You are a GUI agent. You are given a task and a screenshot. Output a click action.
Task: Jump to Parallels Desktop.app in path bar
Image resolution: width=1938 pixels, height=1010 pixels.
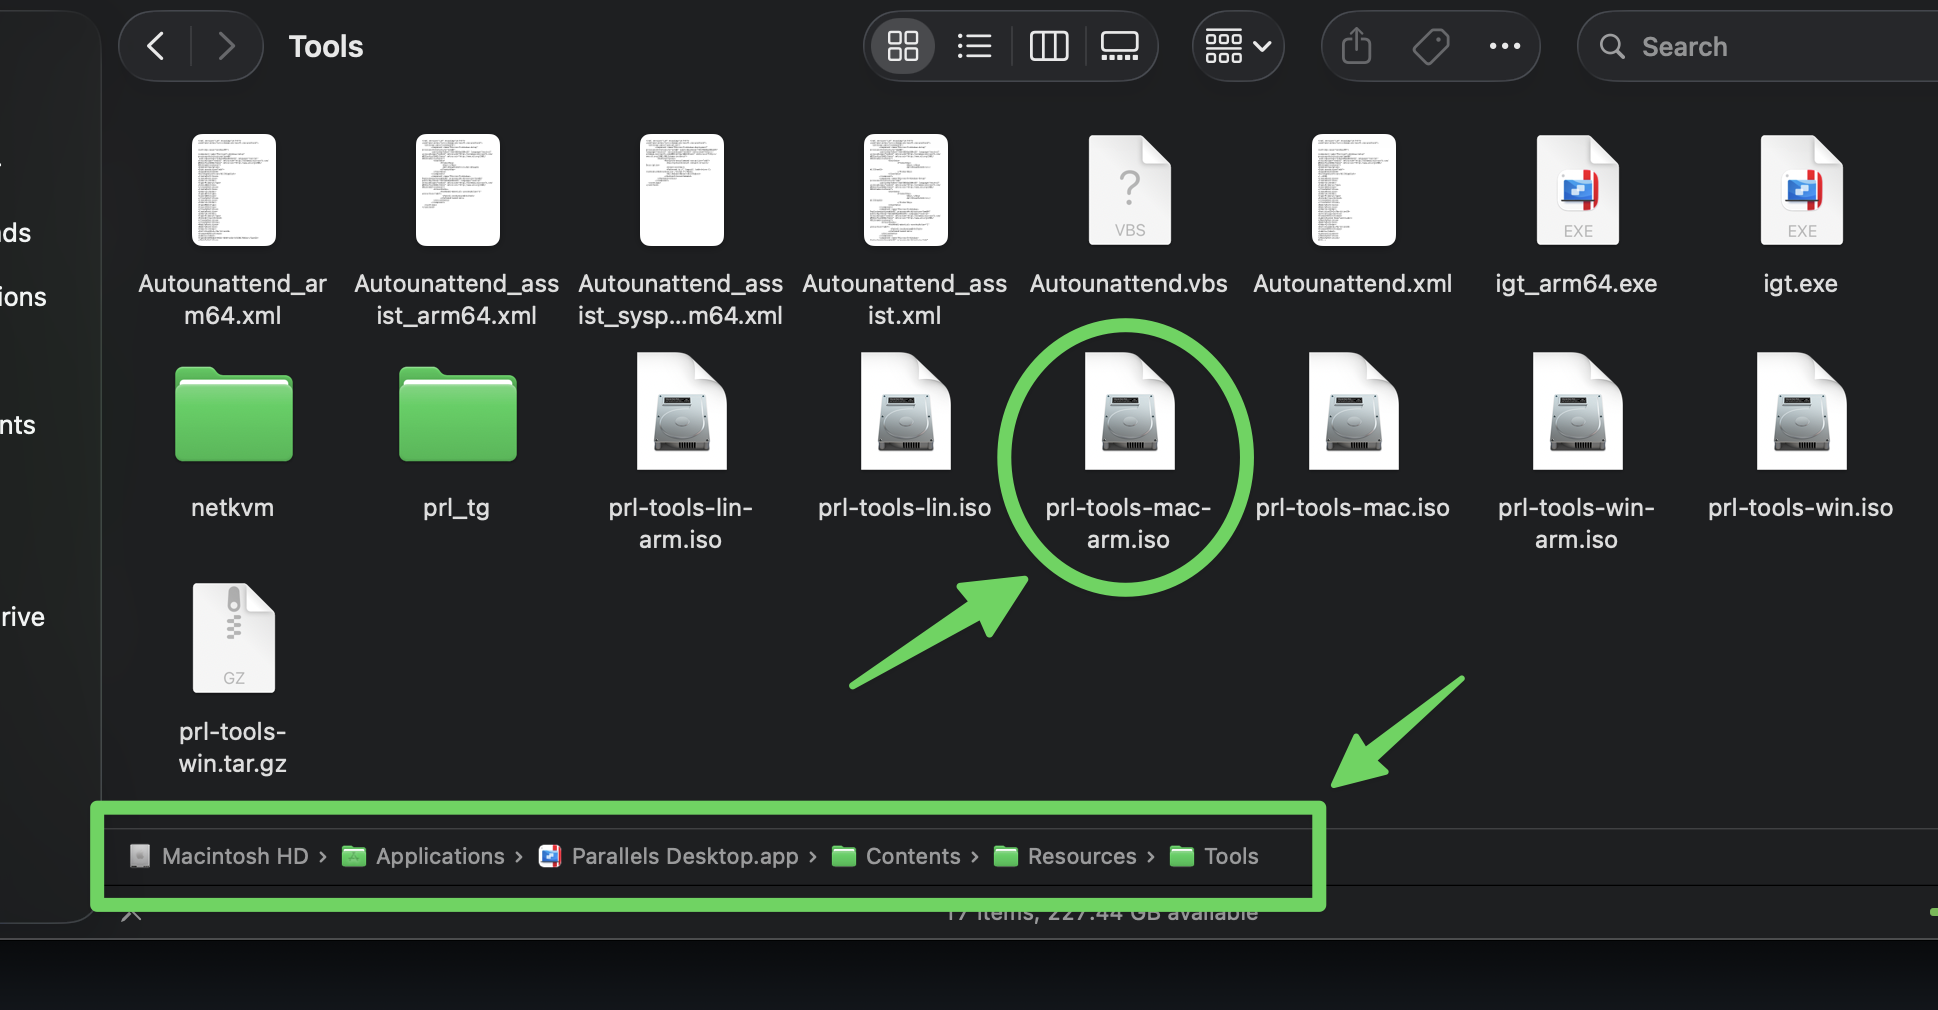(684, 856)
